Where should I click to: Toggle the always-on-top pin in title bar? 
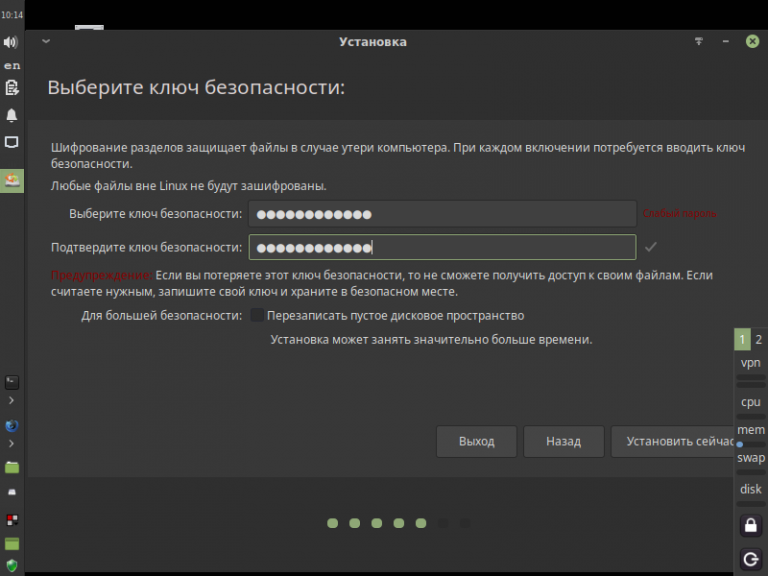tap(699, 42)
